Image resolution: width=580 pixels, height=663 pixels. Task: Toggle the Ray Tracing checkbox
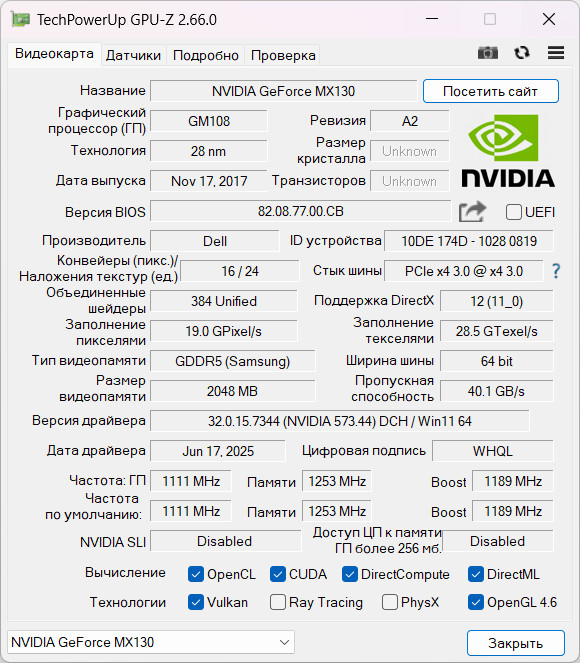[x=277, y=602]
